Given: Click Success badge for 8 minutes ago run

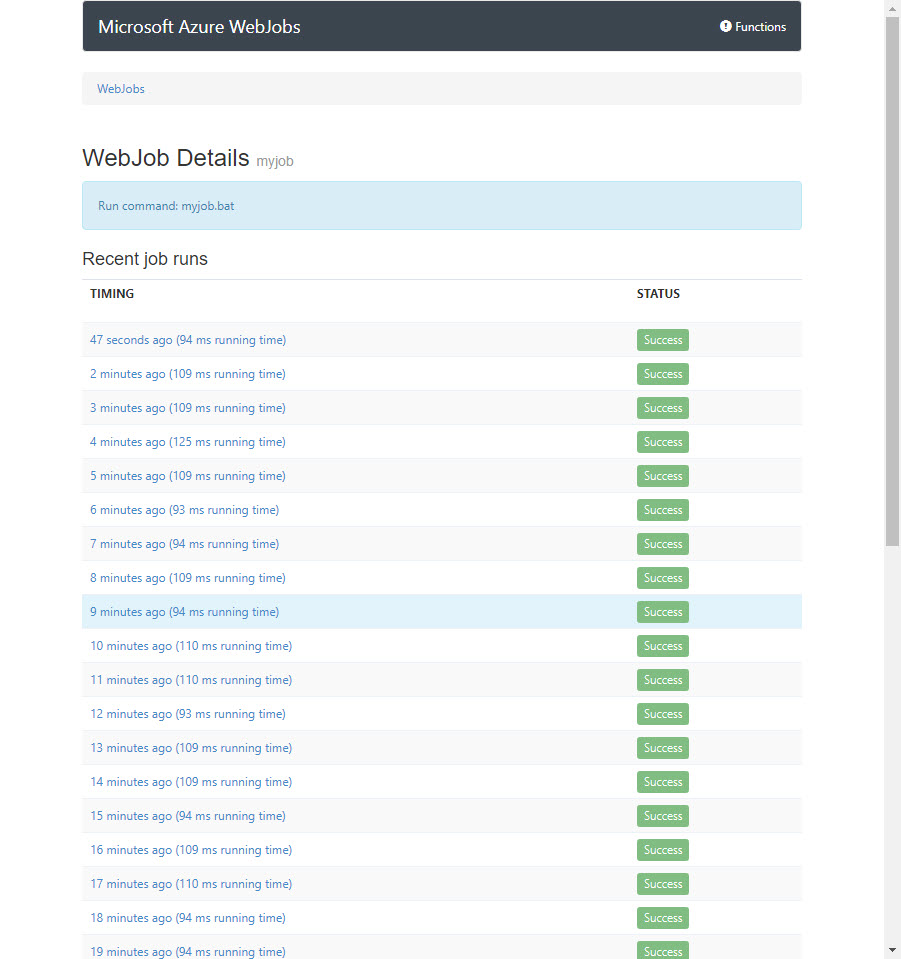Looking at the screenshot, I should pos(662,578).
